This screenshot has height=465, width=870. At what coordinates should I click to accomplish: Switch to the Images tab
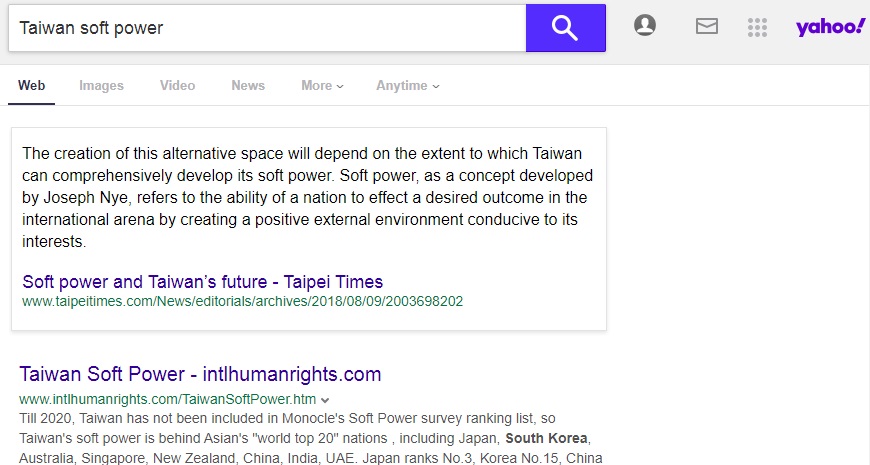(101, 86)
